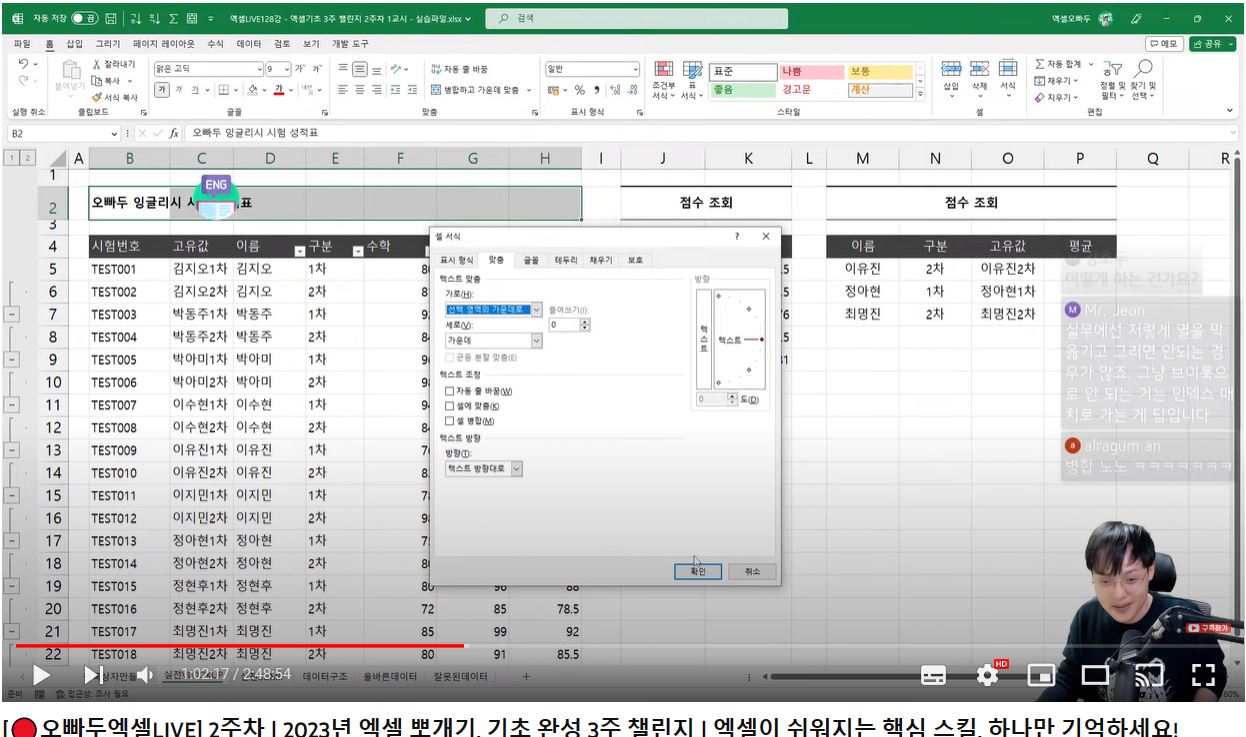Click the save icon in the title bar
The image size is (1246, 737).
pyautogui.click(x=109, y=18)
